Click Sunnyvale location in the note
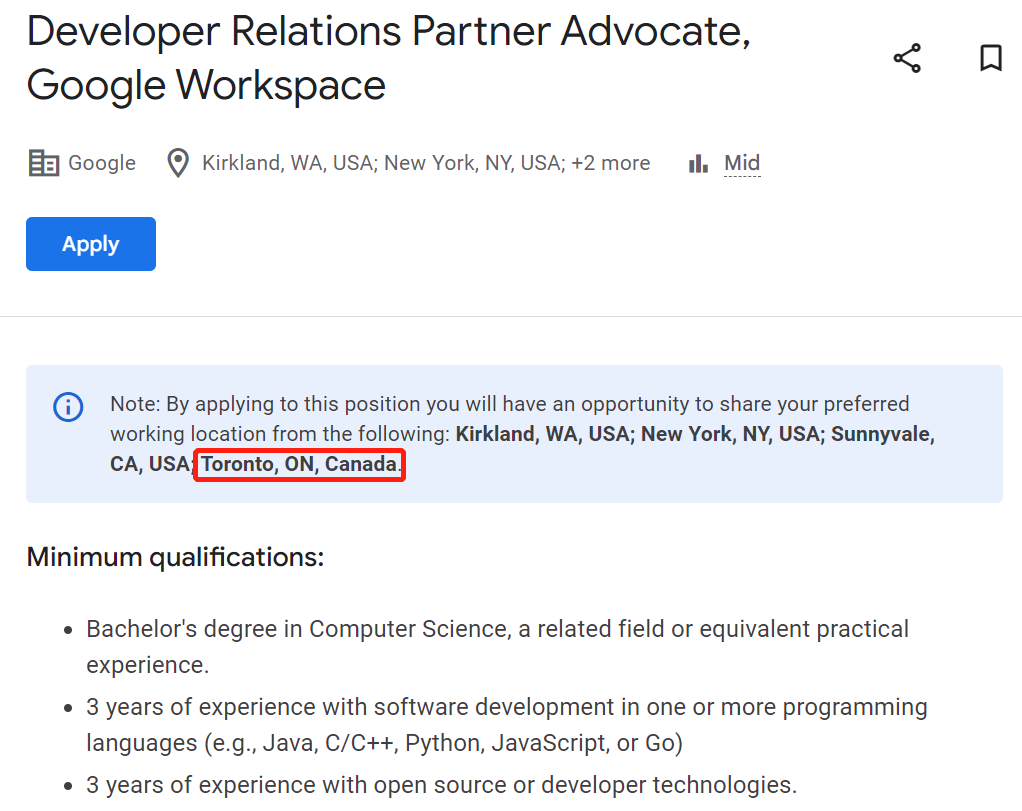 point(883,434)
